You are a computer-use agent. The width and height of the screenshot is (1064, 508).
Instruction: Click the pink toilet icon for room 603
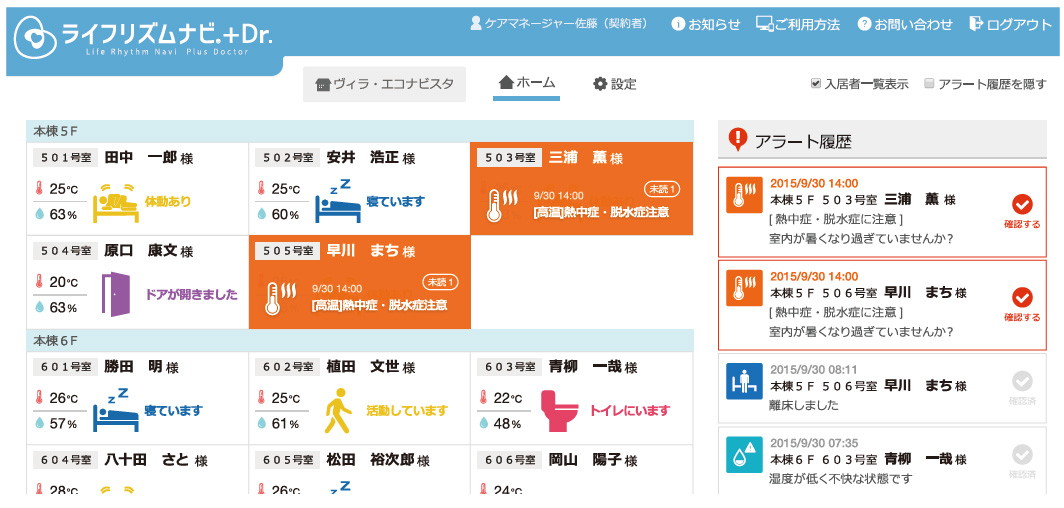click(x=559, y=410)
